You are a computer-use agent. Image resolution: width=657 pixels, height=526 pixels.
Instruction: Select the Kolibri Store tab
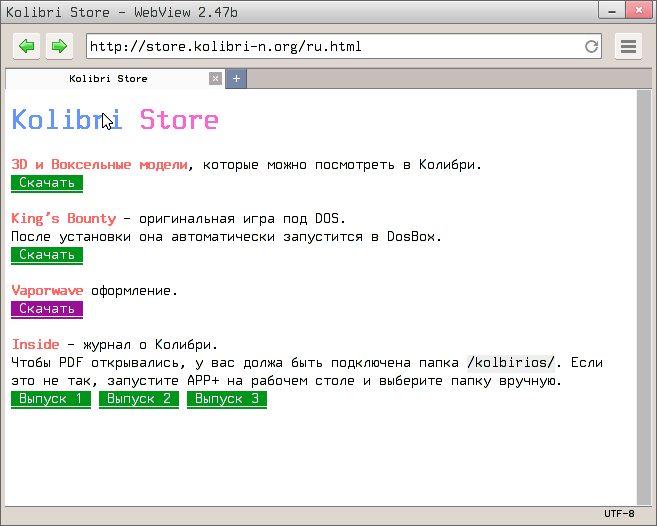point(108,78)
